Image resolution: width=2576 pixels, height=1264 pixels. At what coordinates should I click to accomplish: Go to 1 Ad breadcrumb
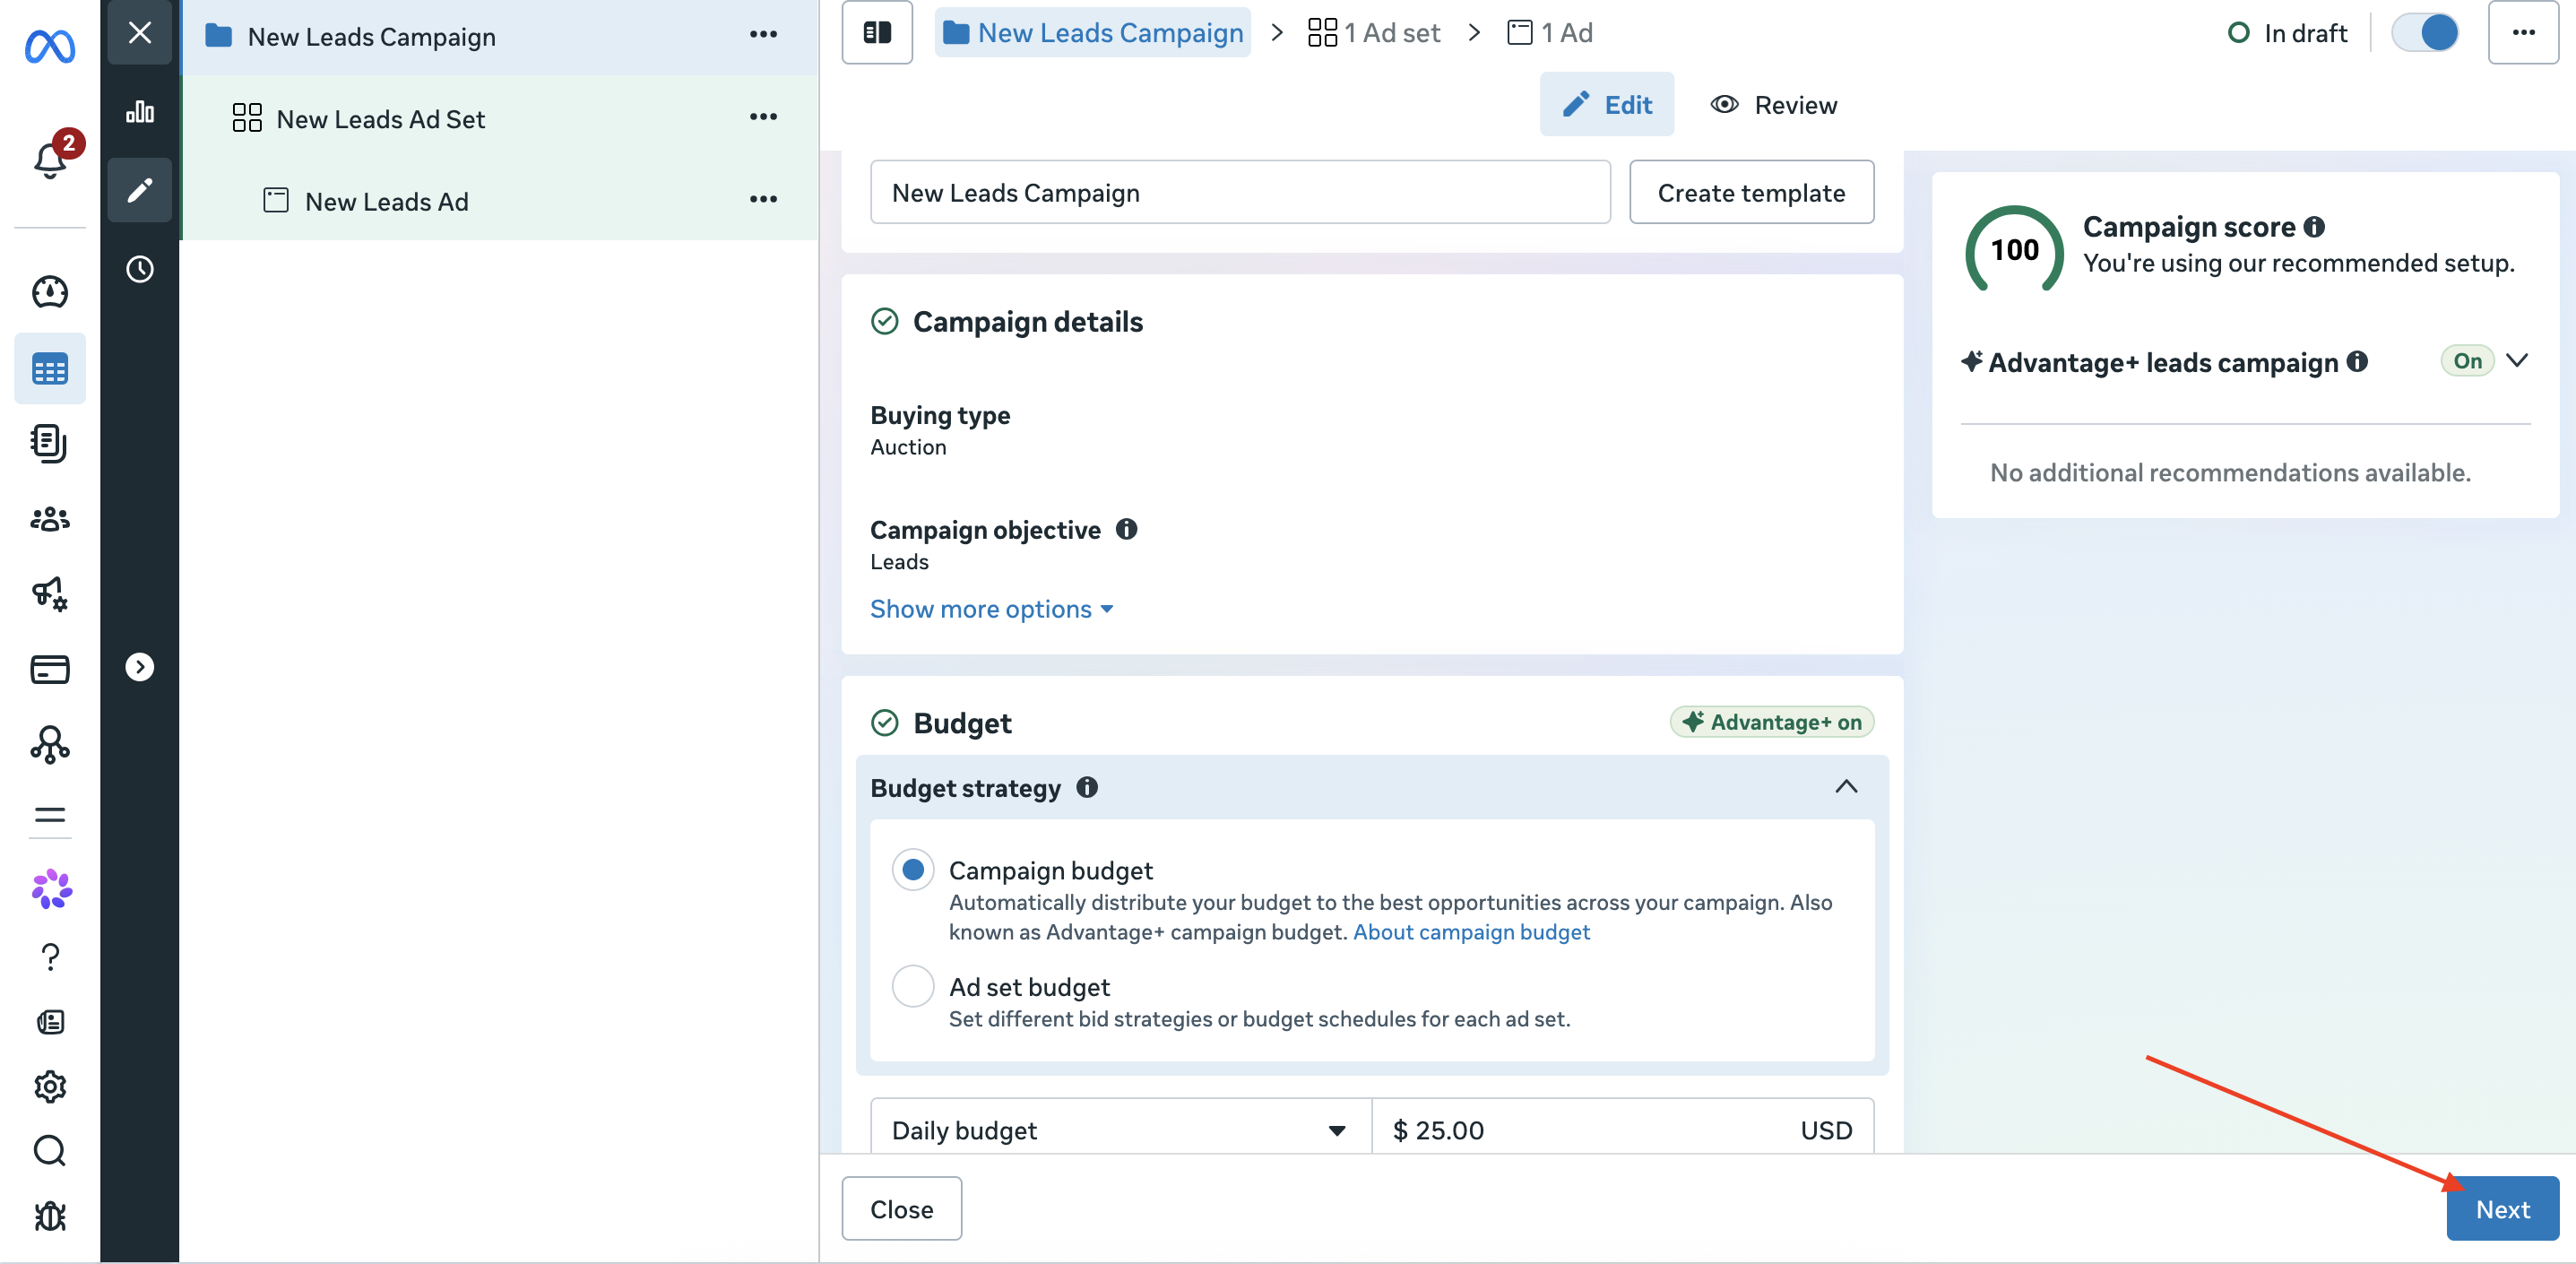coord(1549,33)
